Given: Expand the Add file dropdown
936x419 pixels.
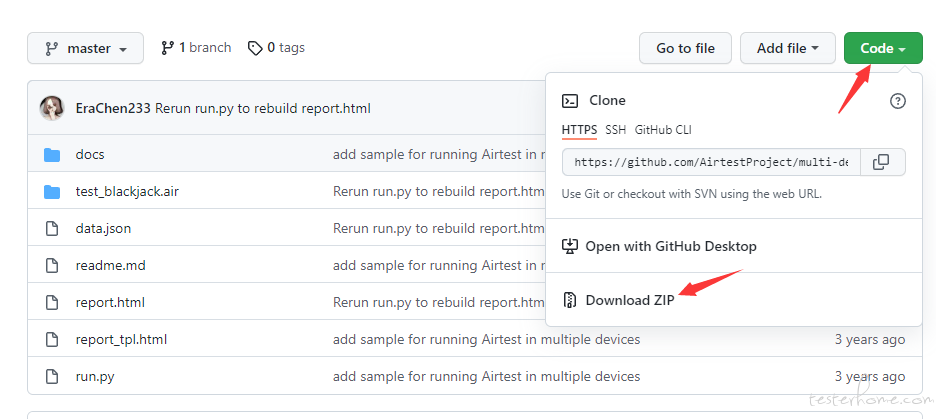Looking at the screenshot, I should pos(787,48).
